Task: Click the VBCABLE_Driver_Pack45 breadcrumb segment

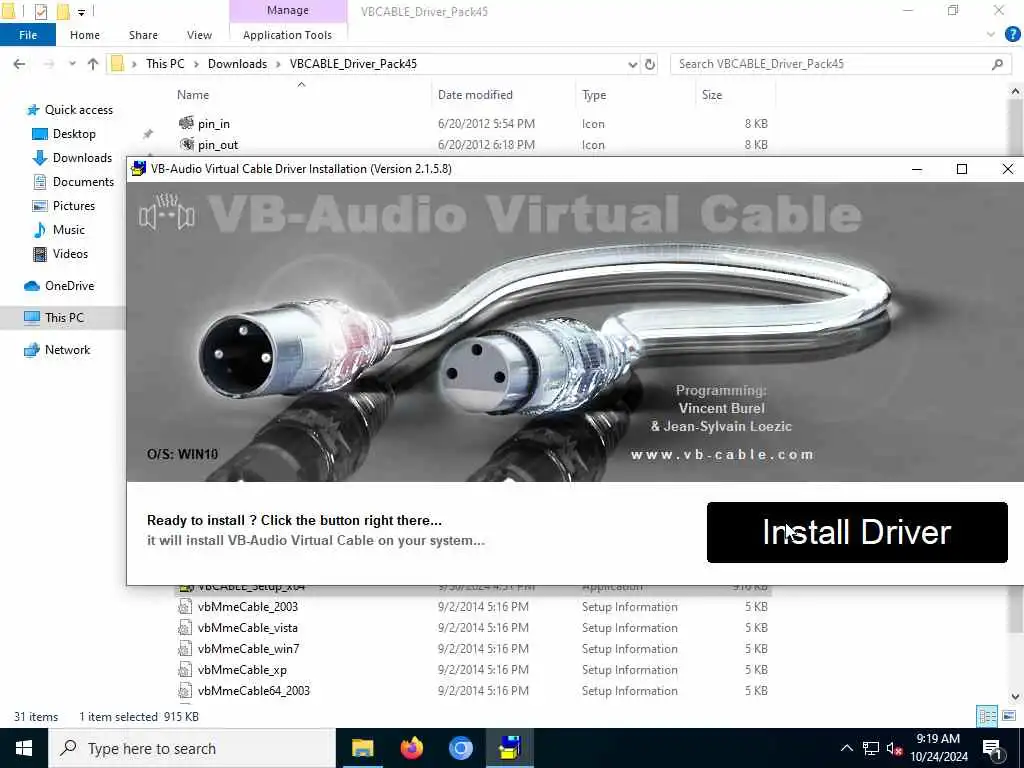Action: 353,64
